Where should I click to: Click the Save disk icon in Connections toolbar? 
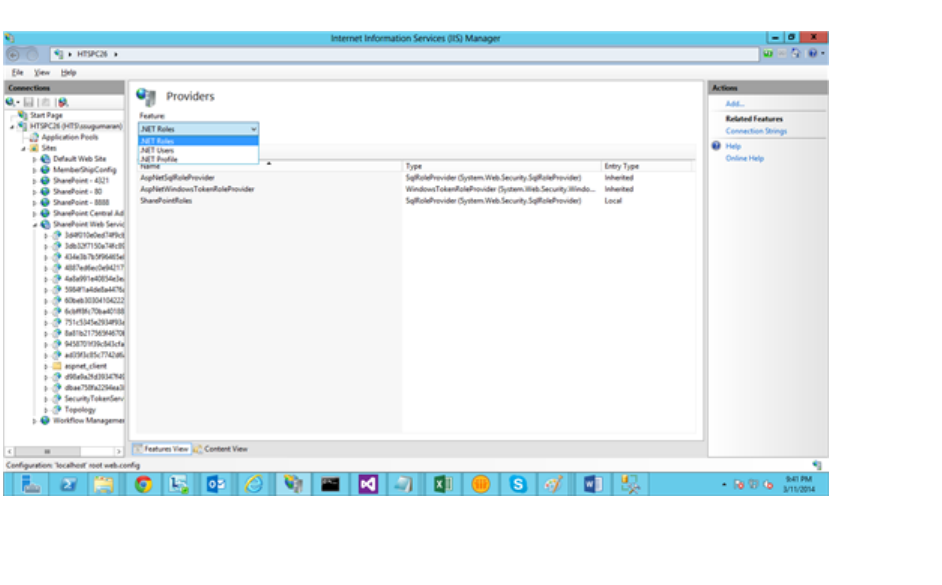28,102
